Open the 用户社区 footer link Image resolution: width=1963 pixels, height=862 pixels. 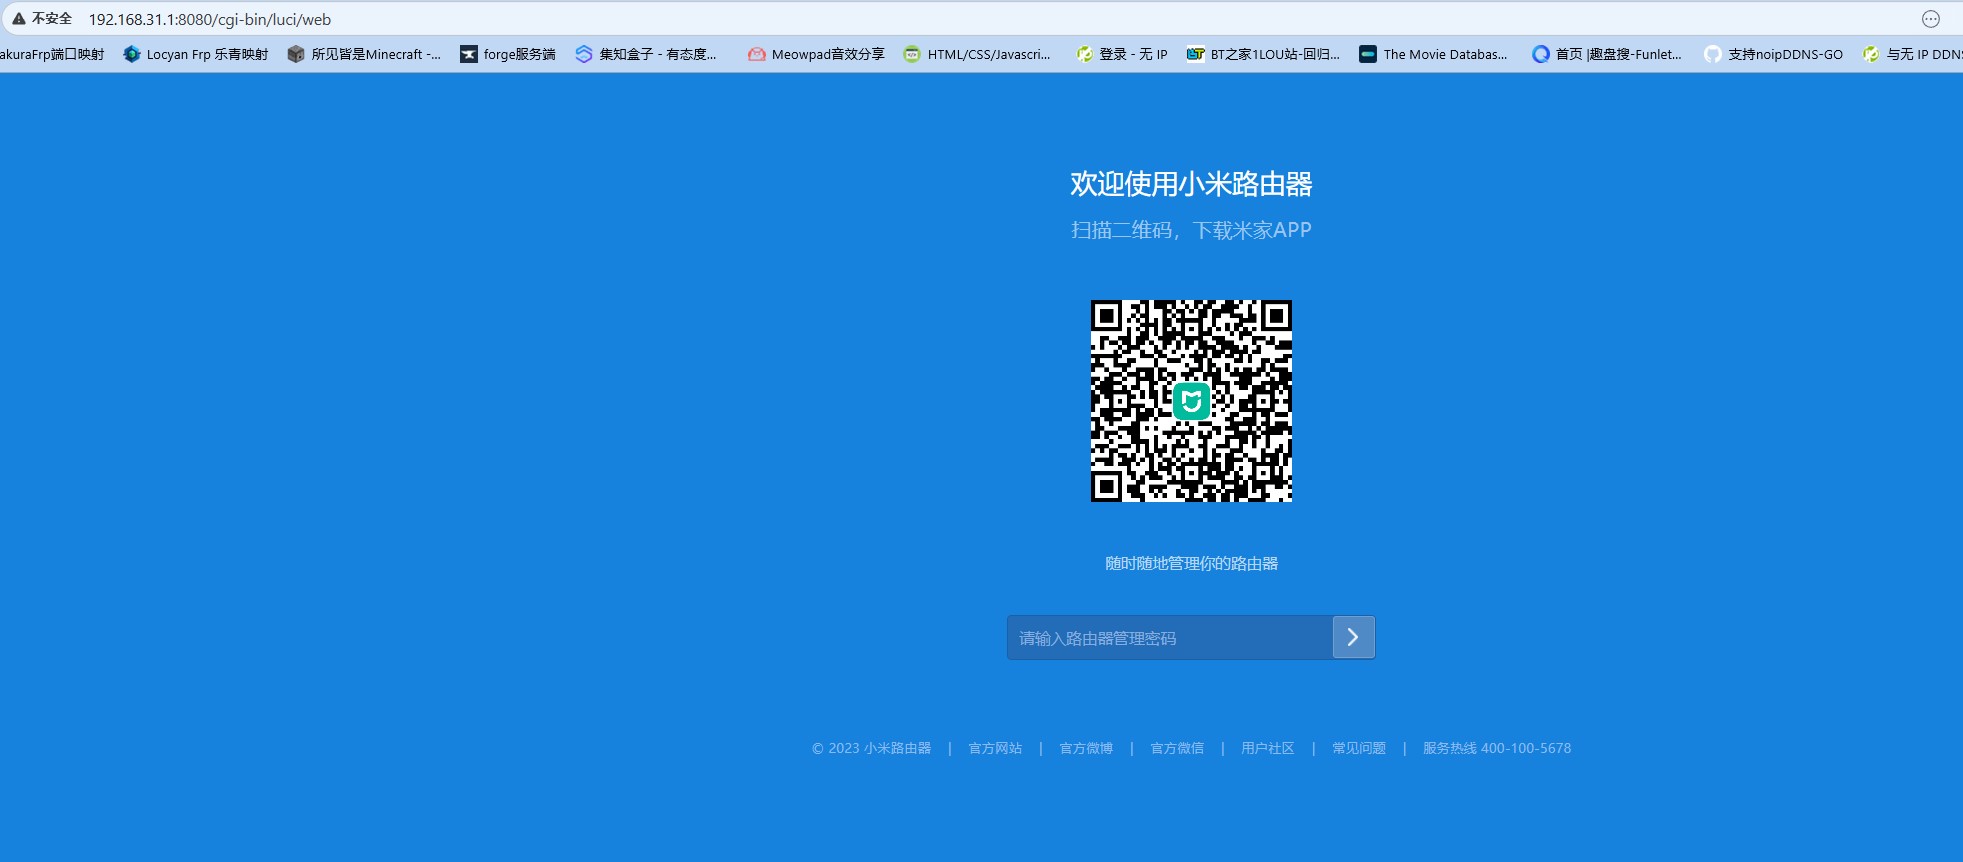(x=1268, y=748)
